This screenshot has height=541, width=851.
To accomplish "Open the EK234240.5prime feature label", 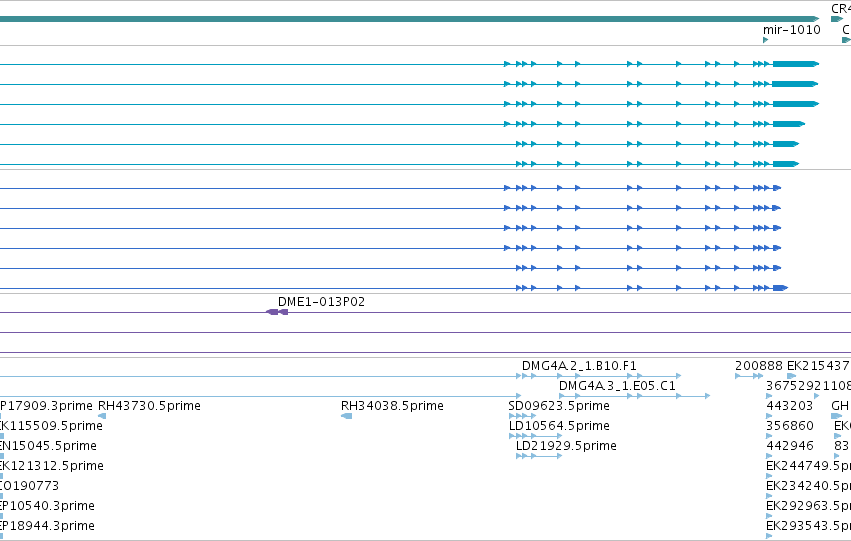I will click(x=808, y=486).
